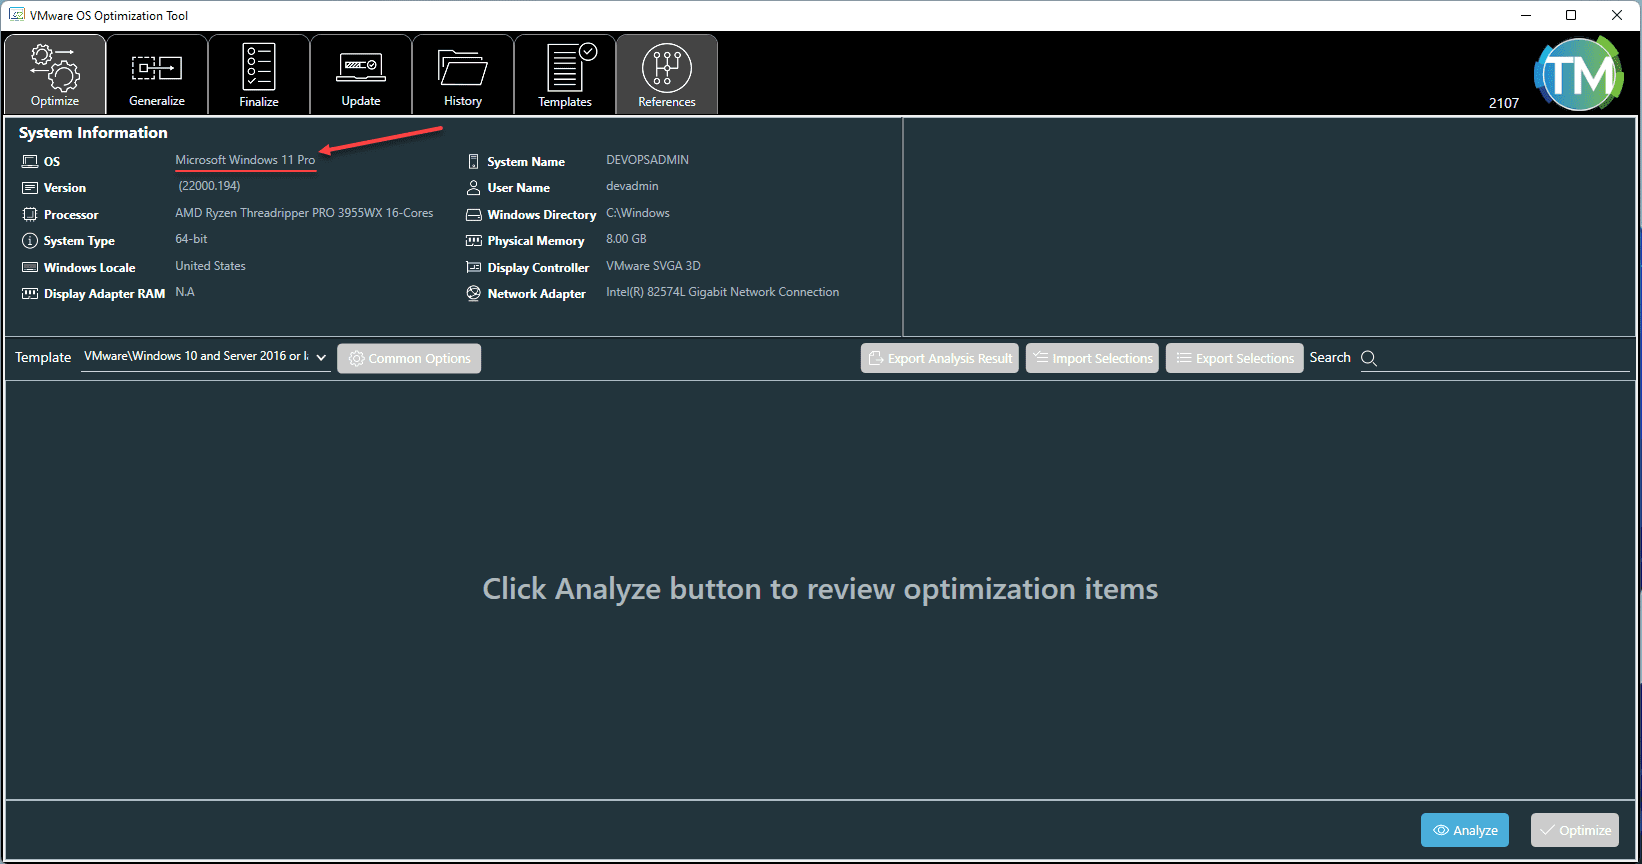Click the Display Adapter RAM icon
Viewport: 1642px width, 864px height.
click(x=30, y=294)
